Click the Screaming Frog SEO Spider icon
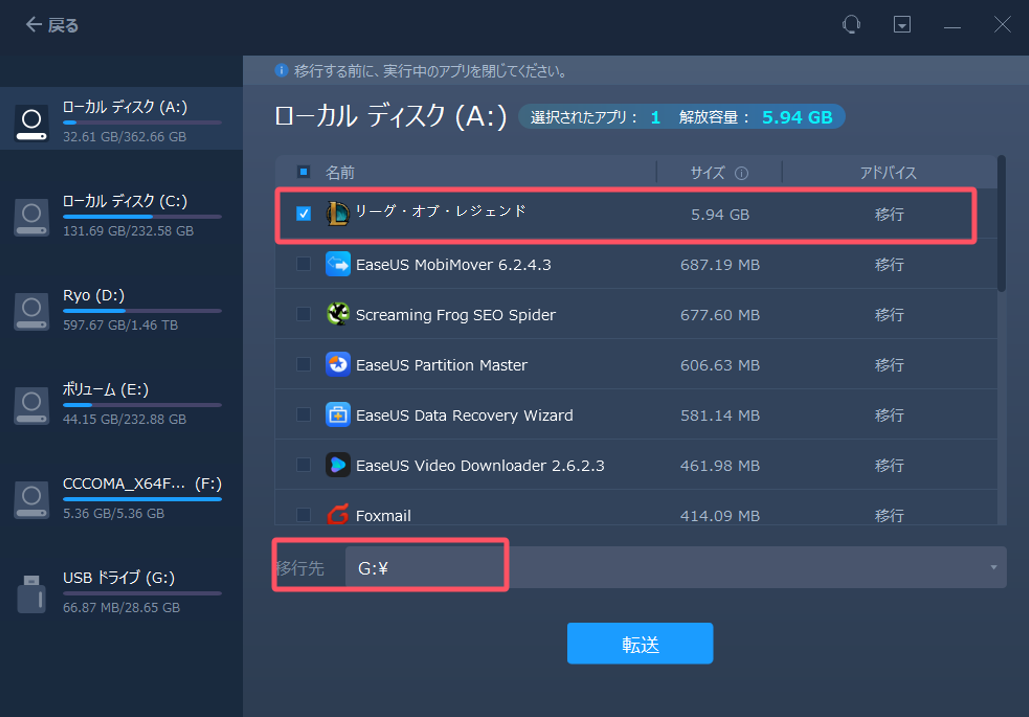Viewport: 1029px width, 717px height. coord(337,314)
